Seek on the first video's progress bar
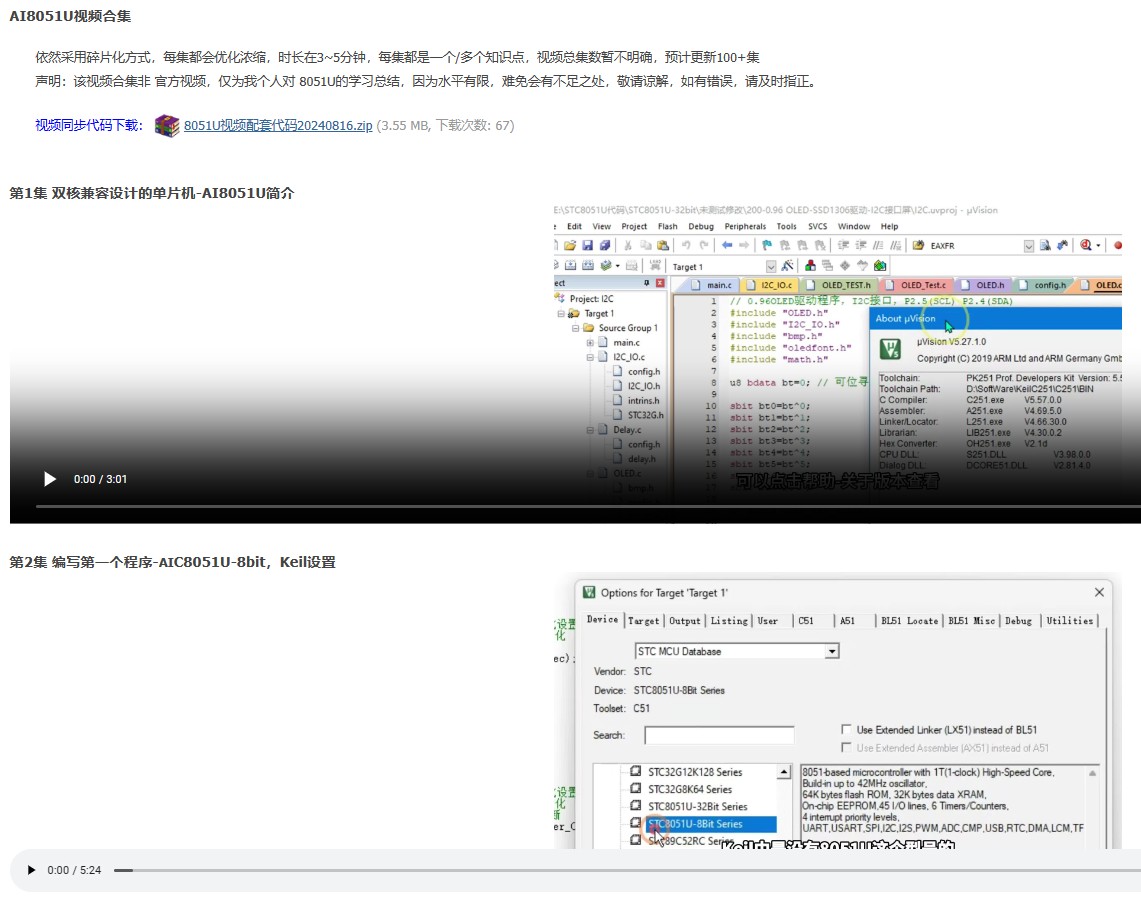 point(588,505)
